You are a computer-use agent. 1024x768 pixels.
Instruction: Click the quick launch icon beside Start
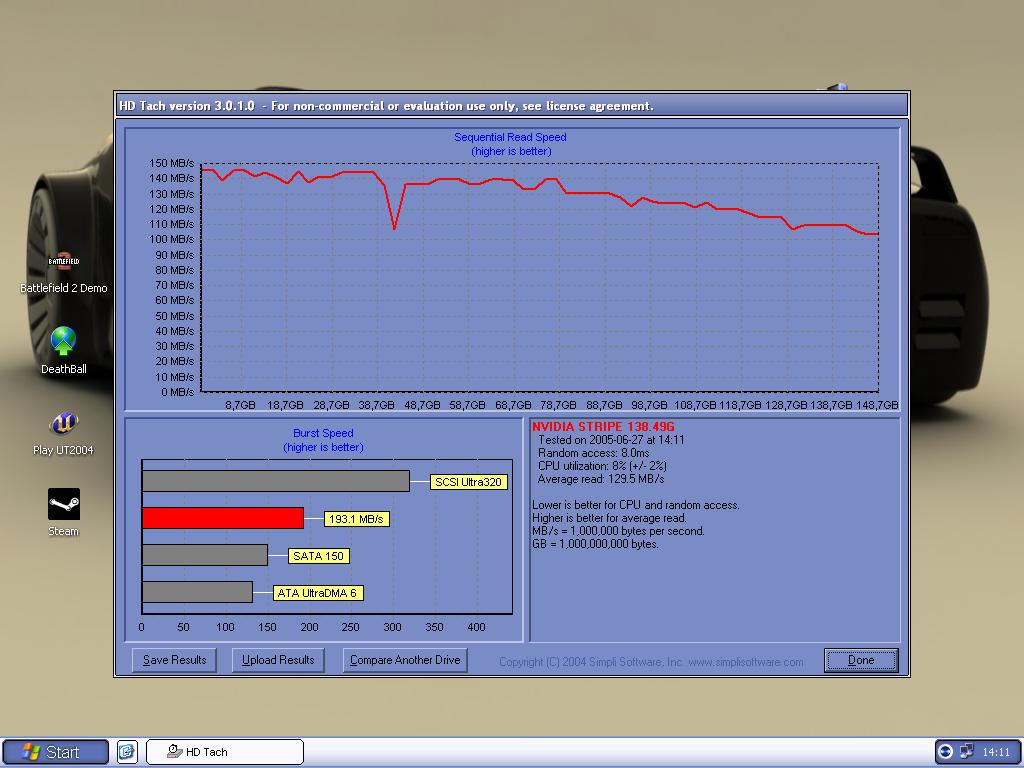(127, 752)
